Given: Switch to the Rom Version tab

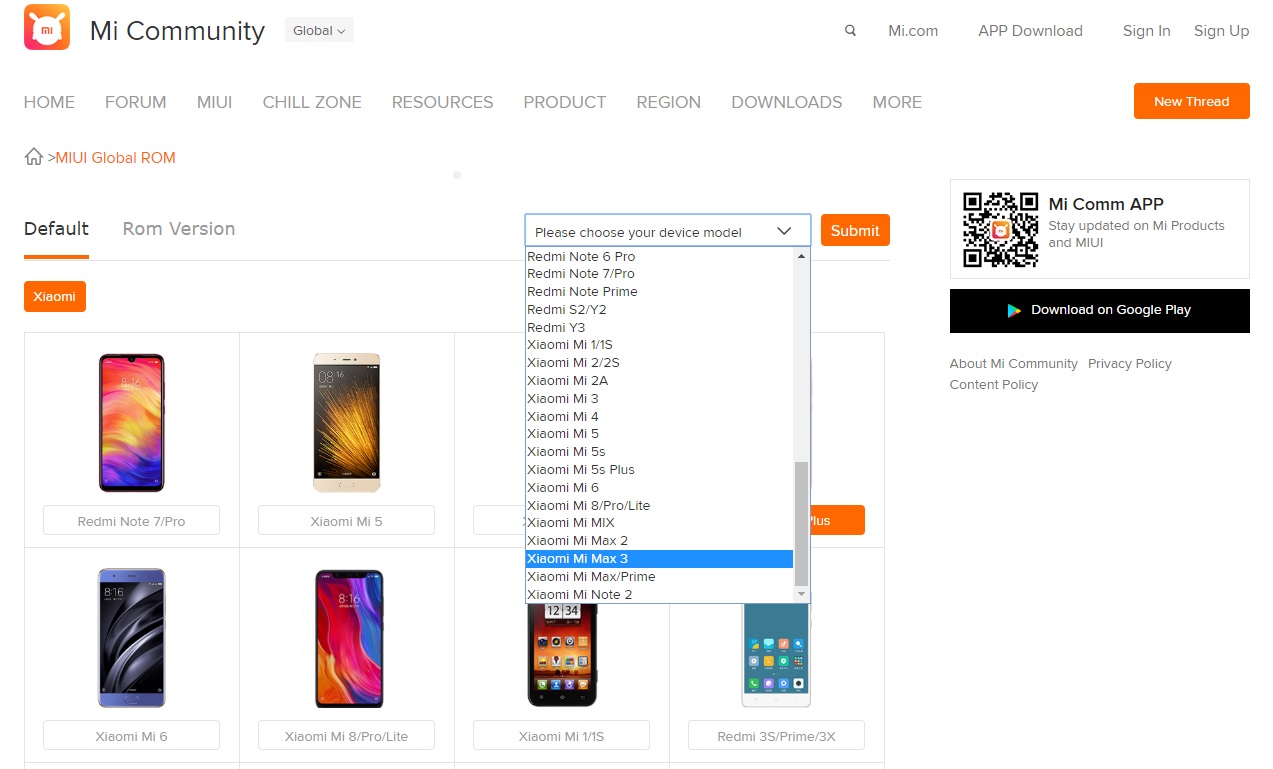Looking at the screenshot, I should pos(179,229).
